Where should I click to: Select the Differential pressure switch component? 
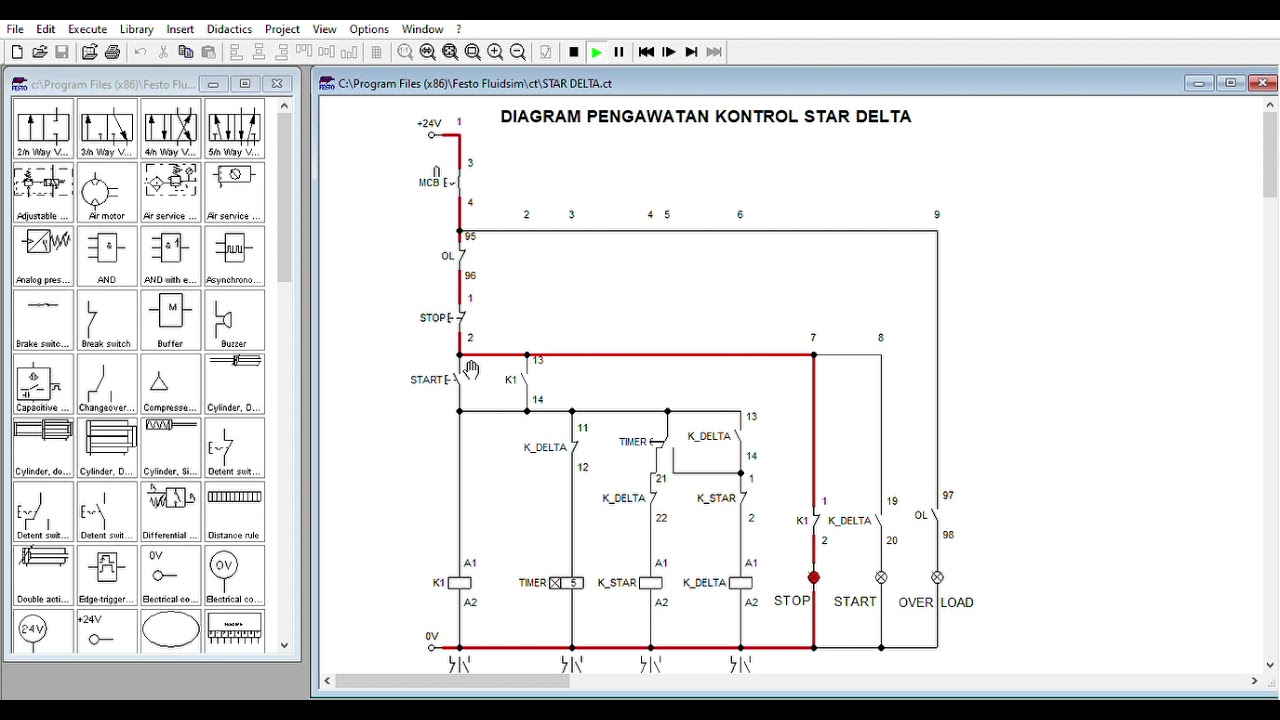(171, 513)
